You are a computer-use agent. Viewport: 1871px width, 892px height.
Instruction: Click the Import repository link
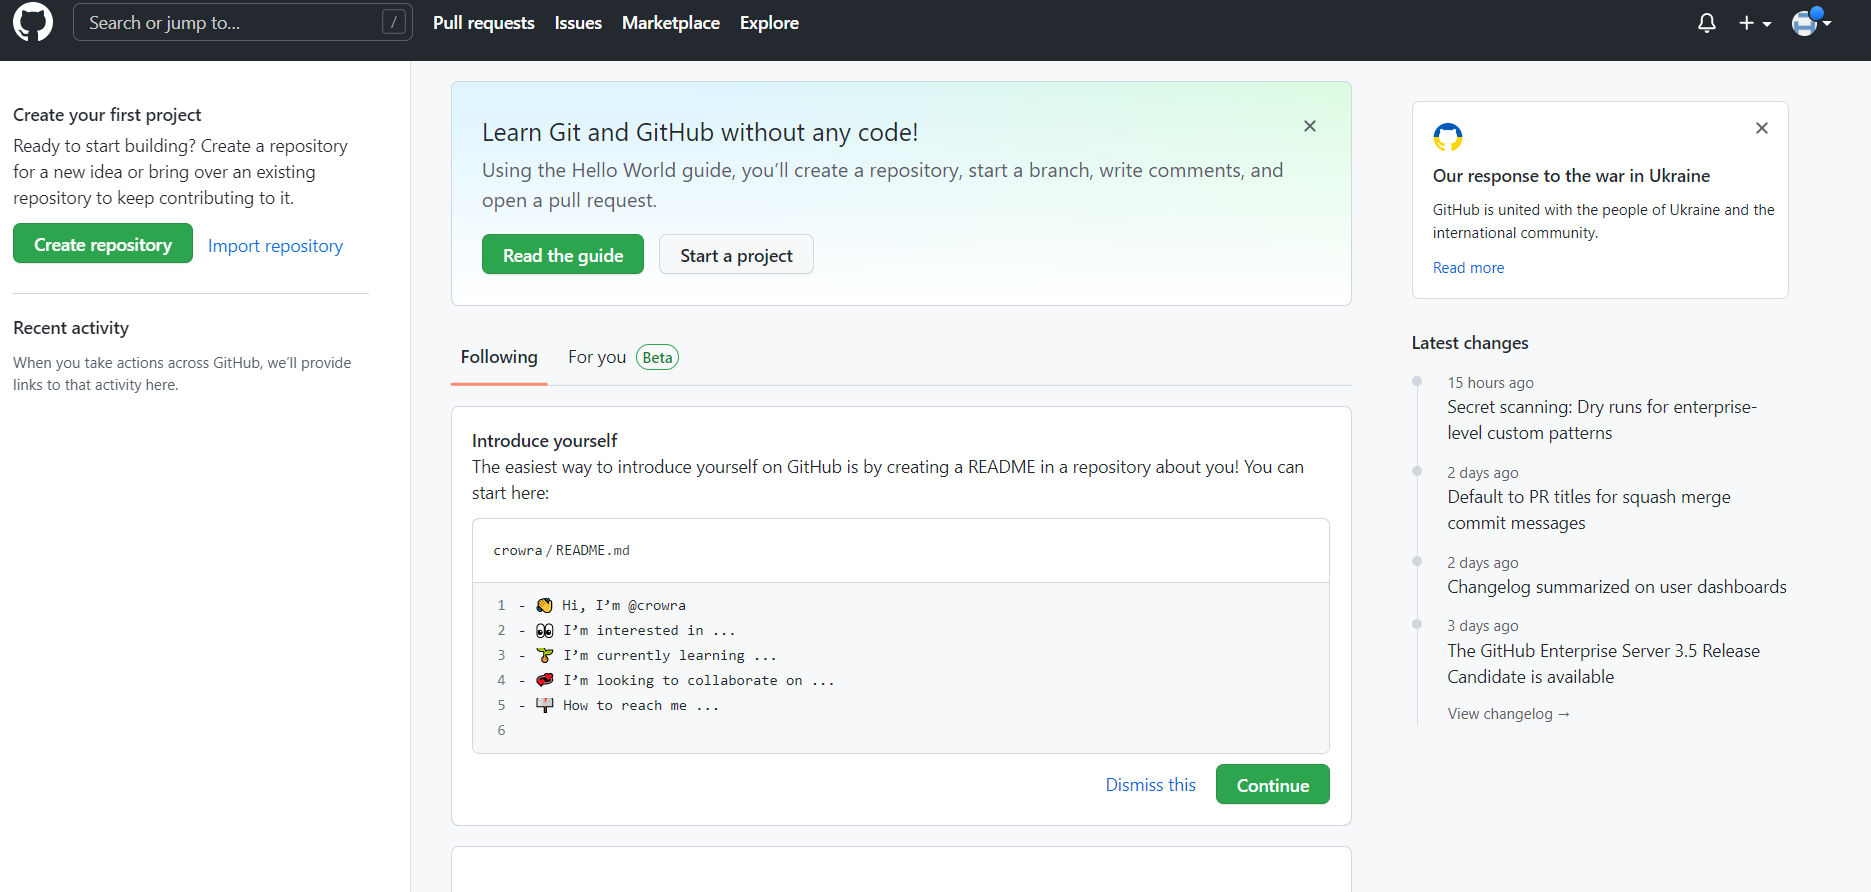pyautogui.click(x=275, y=246)
